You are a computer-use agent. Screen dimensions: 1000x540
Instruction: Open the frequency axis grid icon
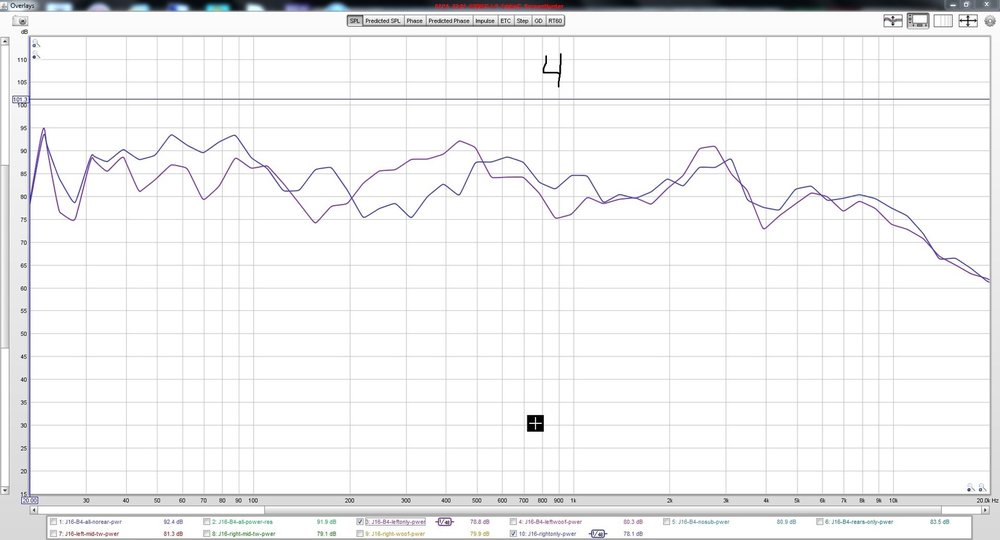tap(943, 21)
